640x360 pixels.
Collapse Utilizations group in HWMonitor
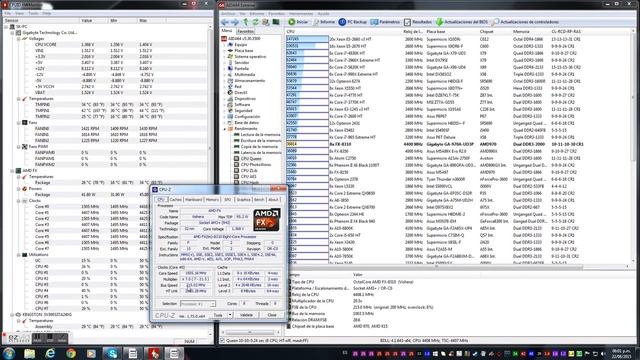[18, 255]
